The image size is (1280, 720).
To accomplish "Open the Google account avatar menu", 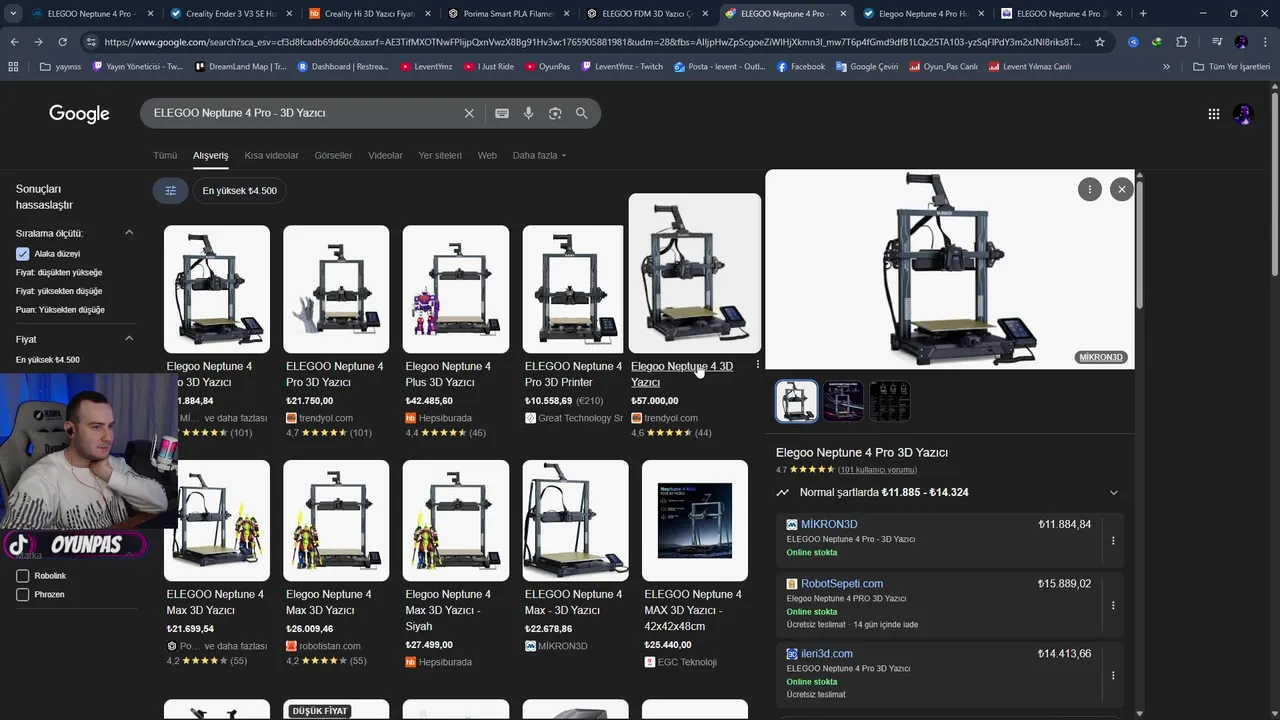I will pos(1243,114).
